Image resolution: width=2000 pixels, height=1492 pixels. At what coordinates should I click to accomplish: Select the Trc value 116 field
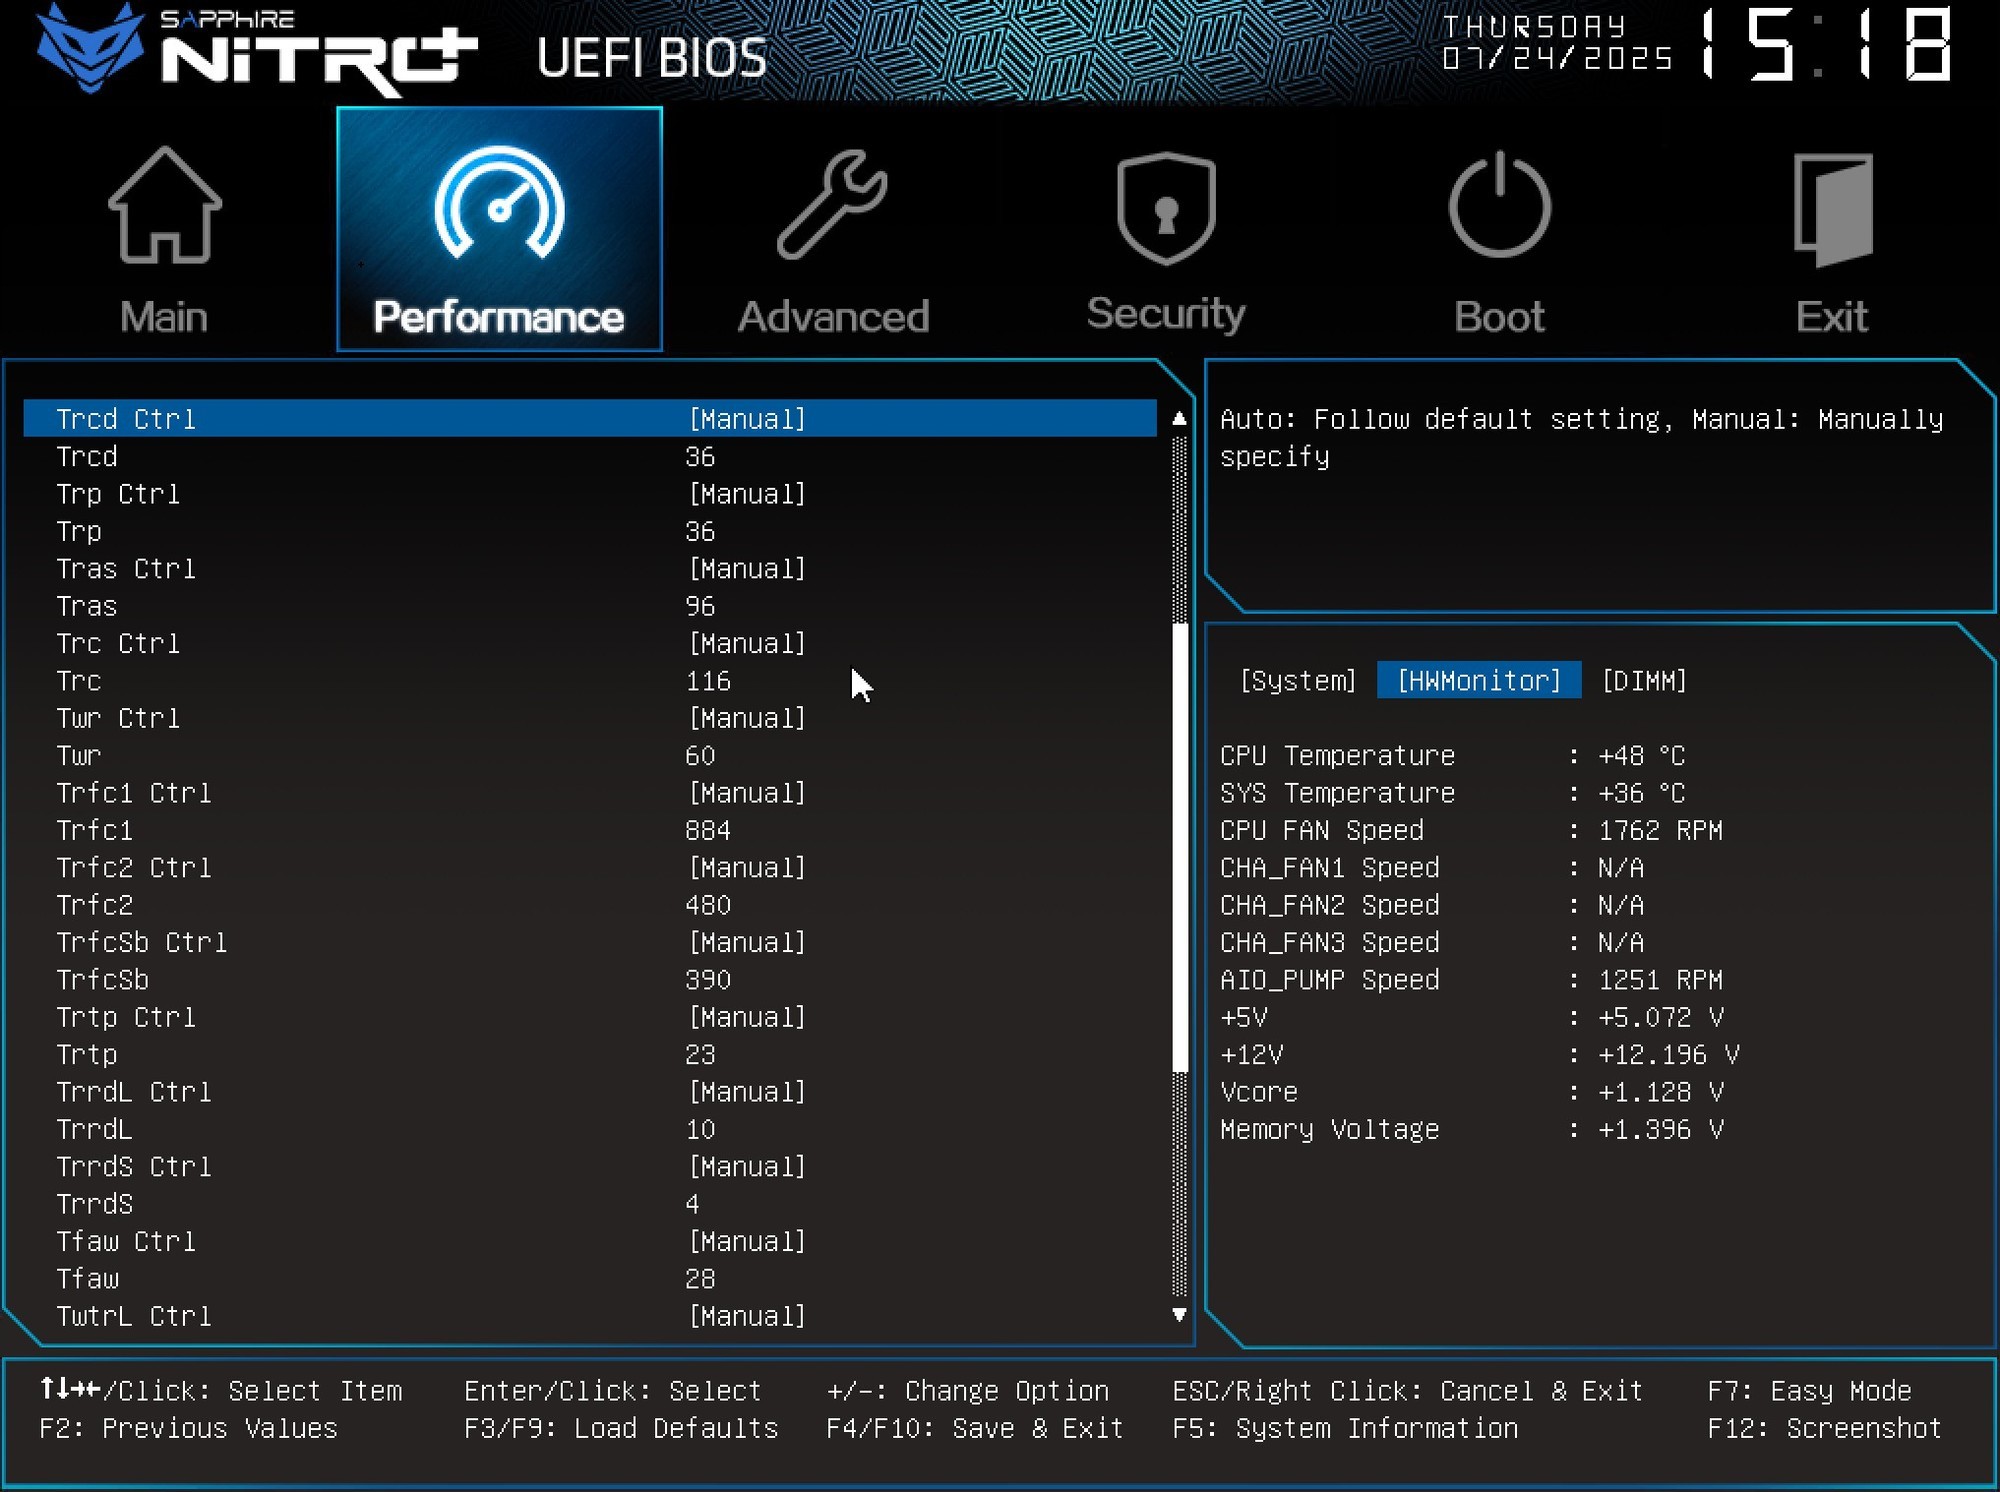pos(707,681)
